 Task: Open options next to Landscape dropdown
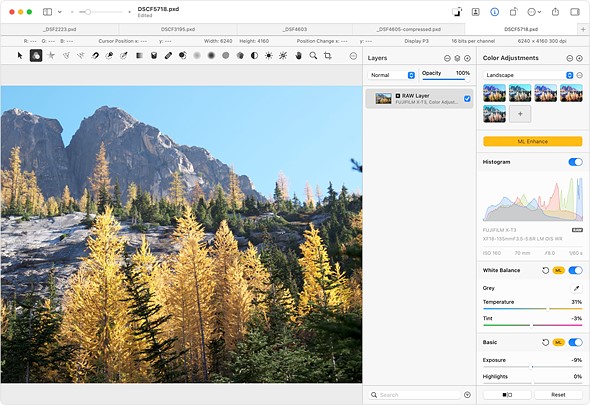[x=580, y=75]
